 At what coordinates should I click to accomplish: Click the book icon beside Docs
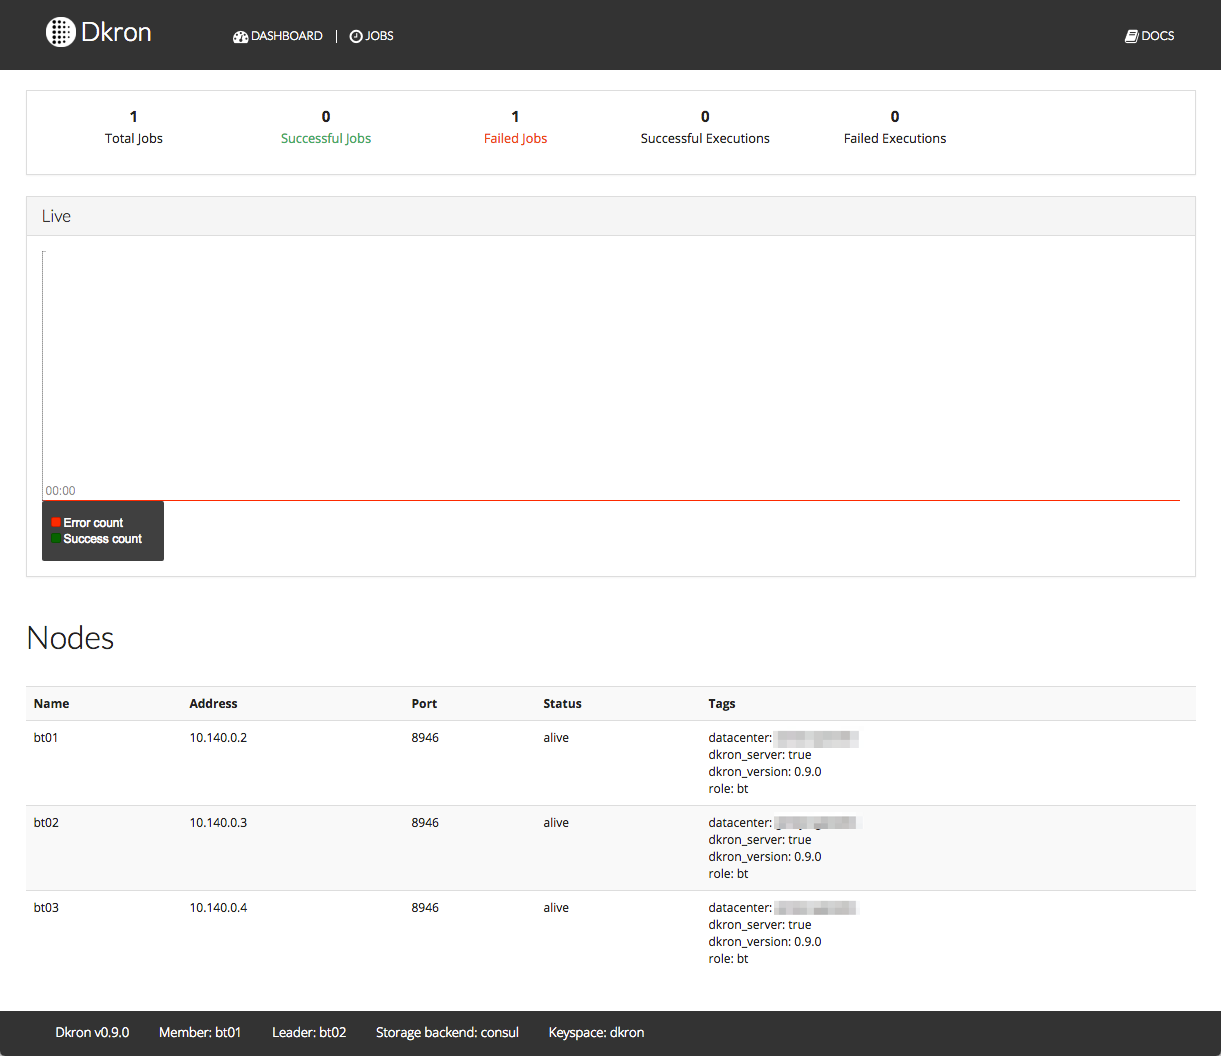(x=1131, y=36)
